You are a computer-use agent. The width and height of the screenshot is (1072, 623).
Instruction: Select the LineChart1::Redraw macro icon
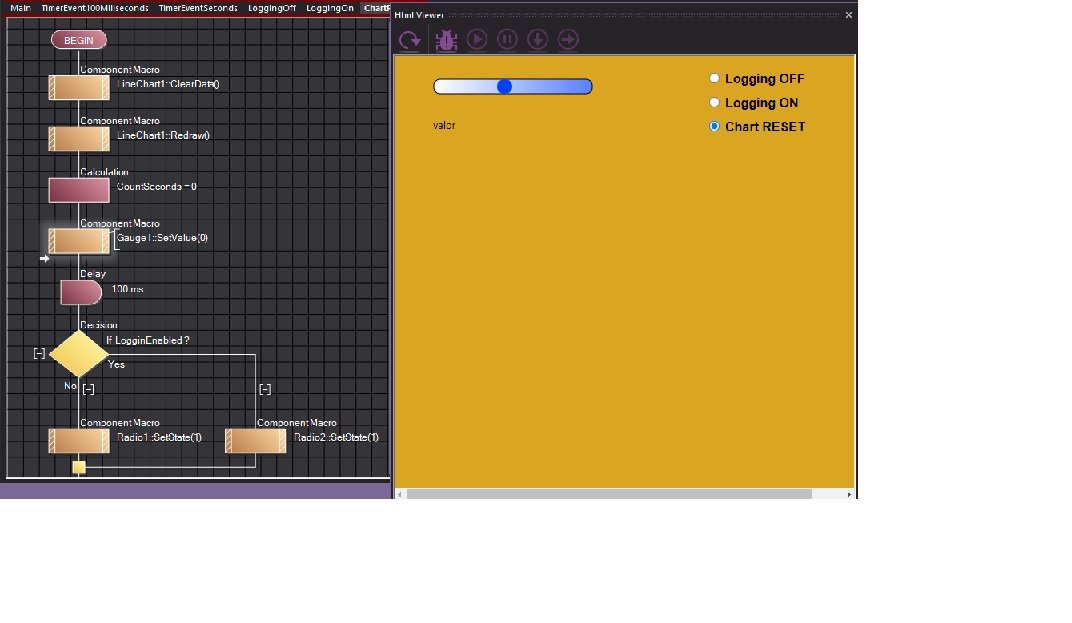coord(79,139)
